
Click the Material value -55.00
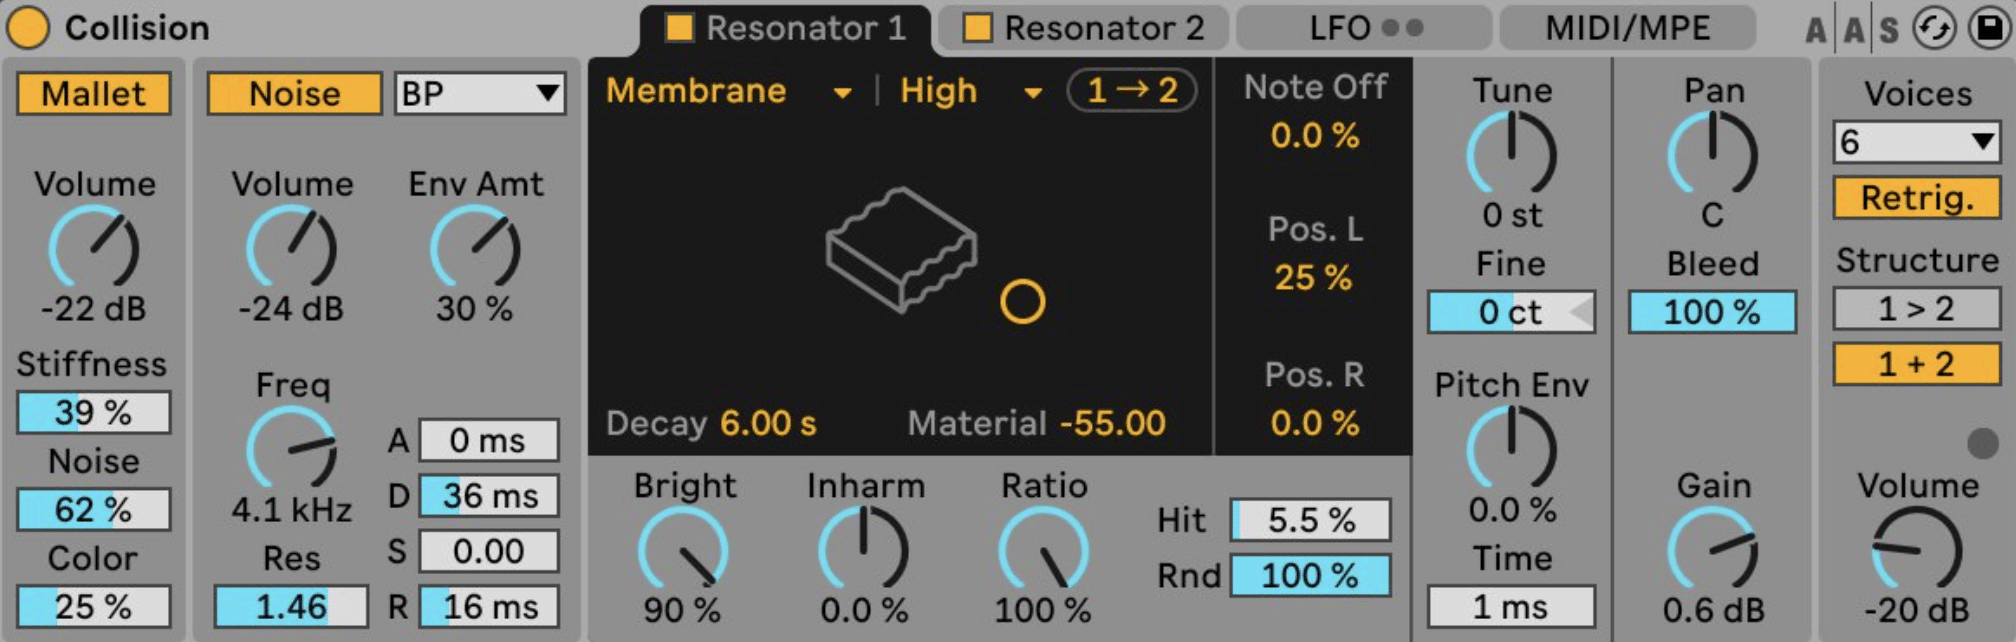coord(1113,423)
